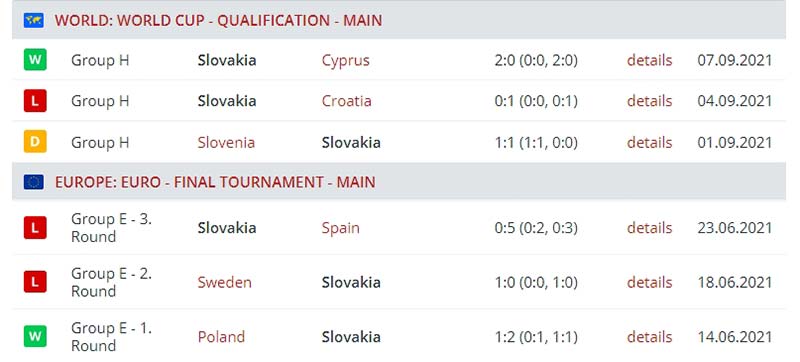The height and width of the screenshot is (362, 800).
Task: Open details for Sweden vs Slovakia
Action: point(649,282)
